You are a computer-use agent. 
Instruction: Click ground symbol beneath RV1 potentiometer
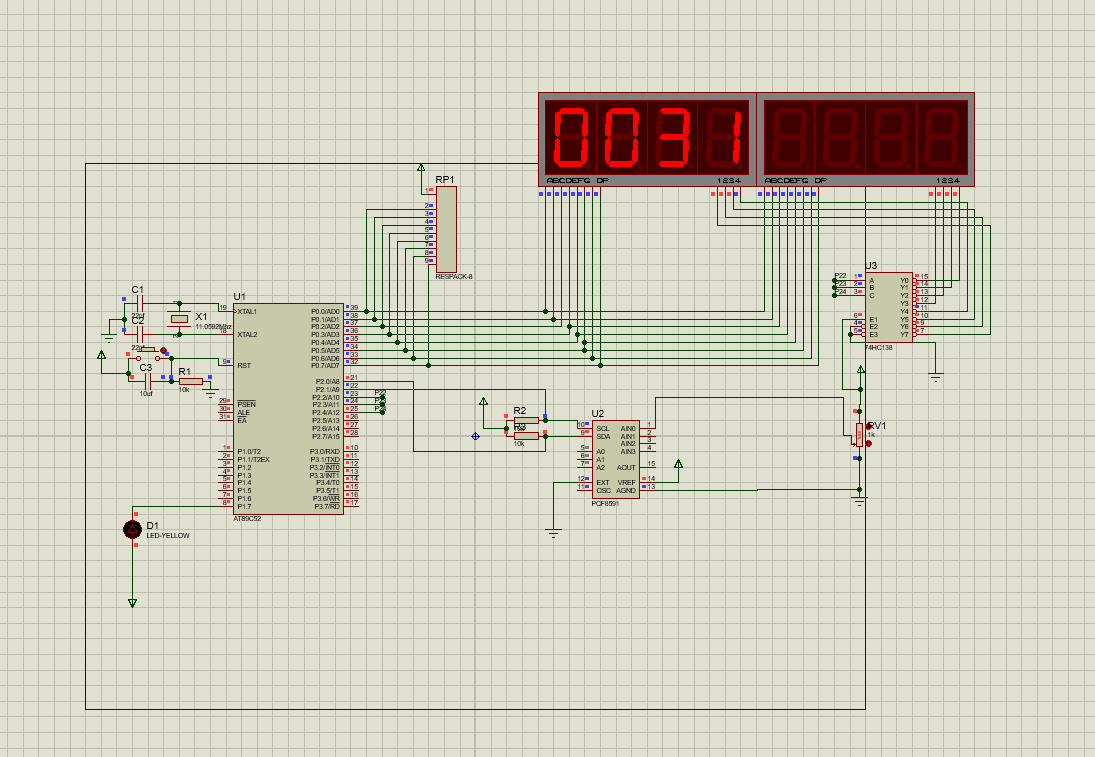coord(860,501)
